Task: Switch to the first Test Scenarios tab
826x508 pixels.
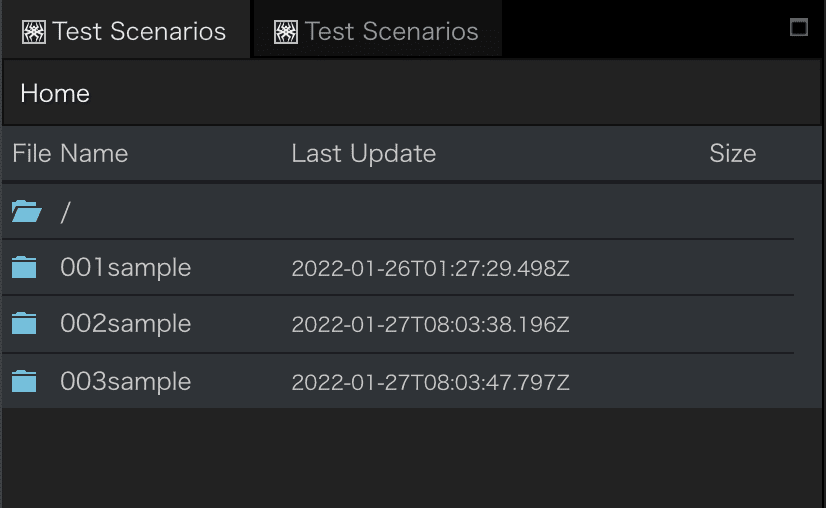Action: (x=125, y=30)
